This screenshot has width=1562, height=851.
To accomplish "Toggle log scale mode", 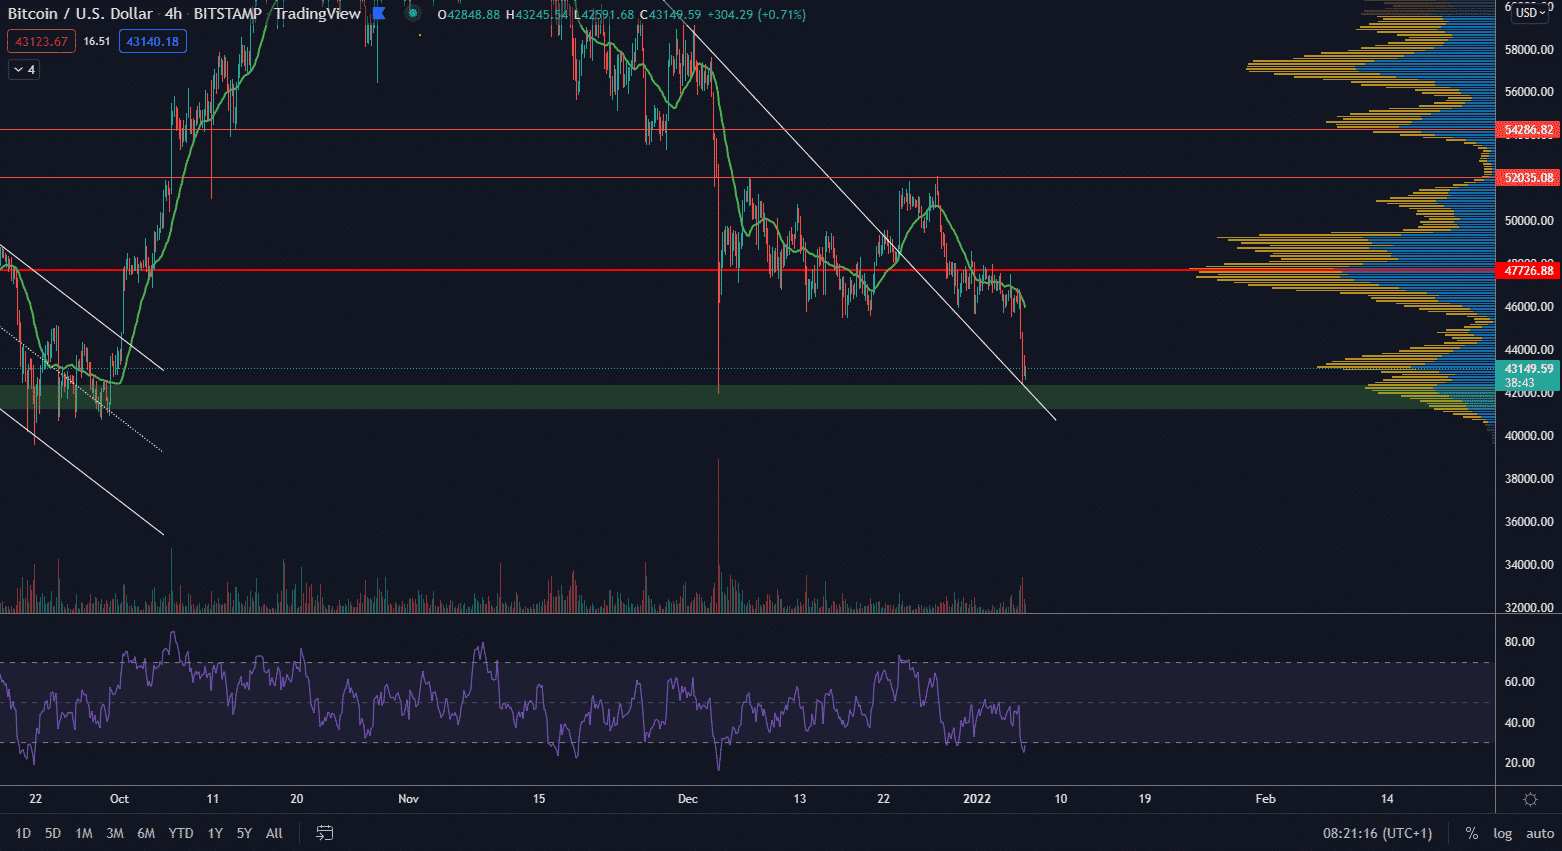I will point(1502,833).
